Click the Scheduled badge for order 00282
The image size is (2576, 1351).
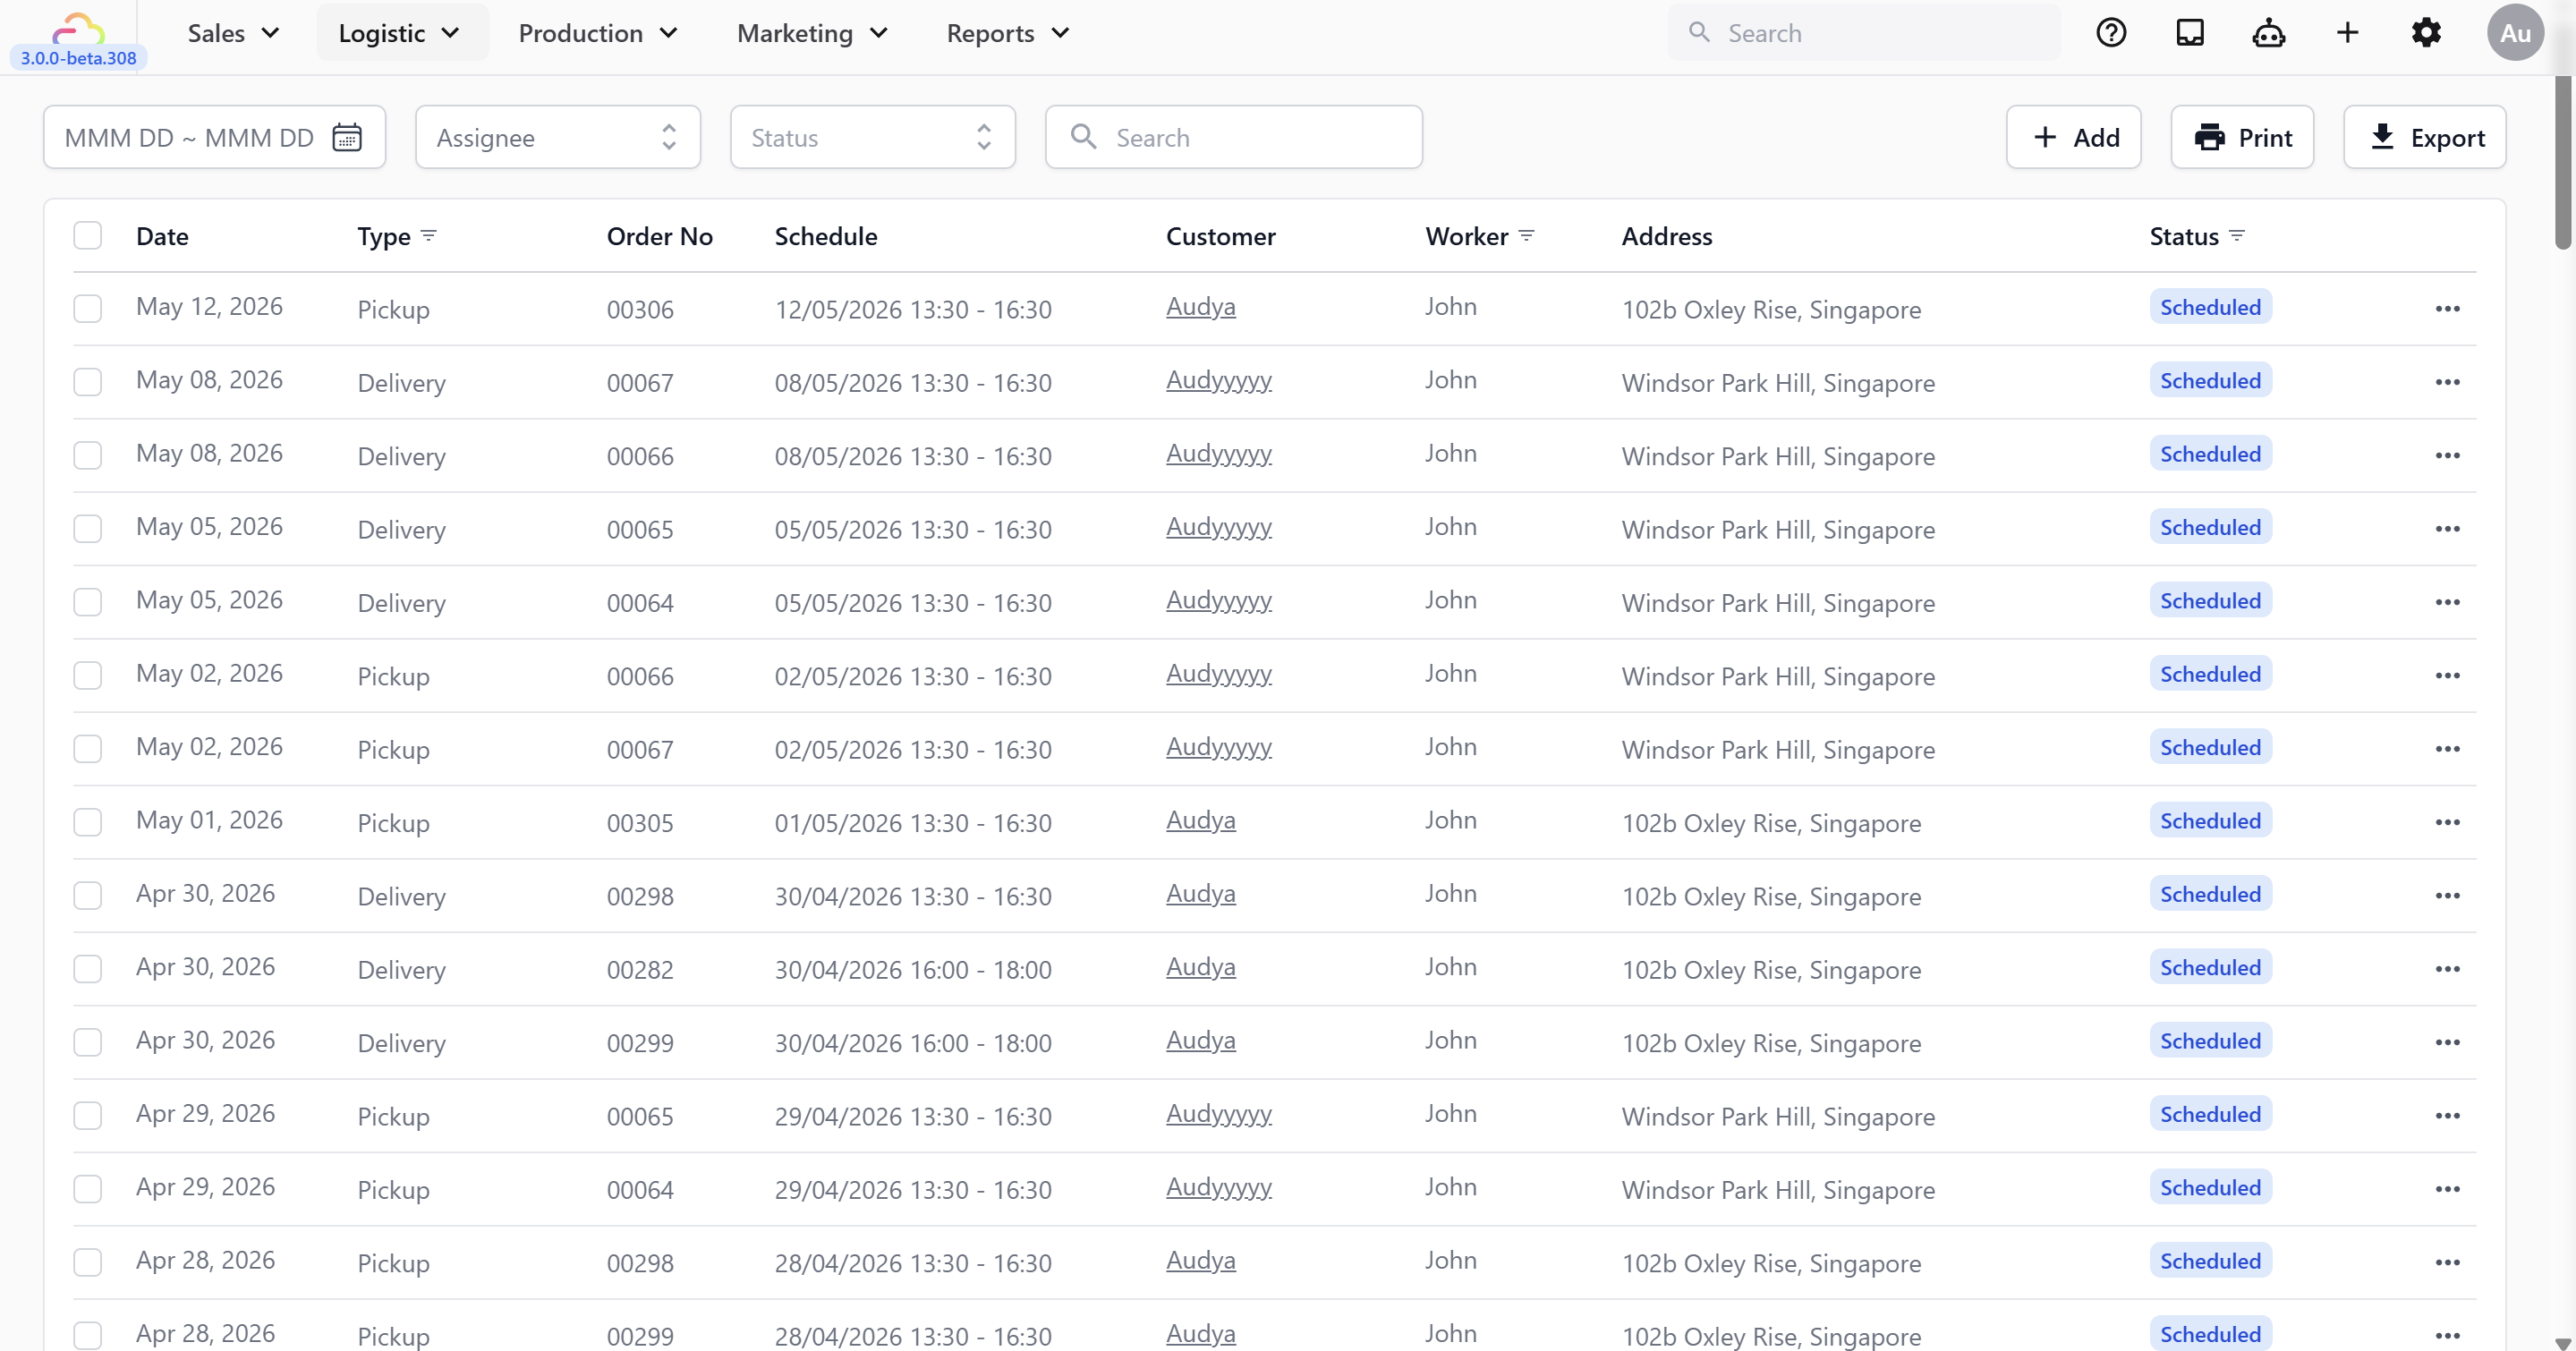[x=2210, y=967]
